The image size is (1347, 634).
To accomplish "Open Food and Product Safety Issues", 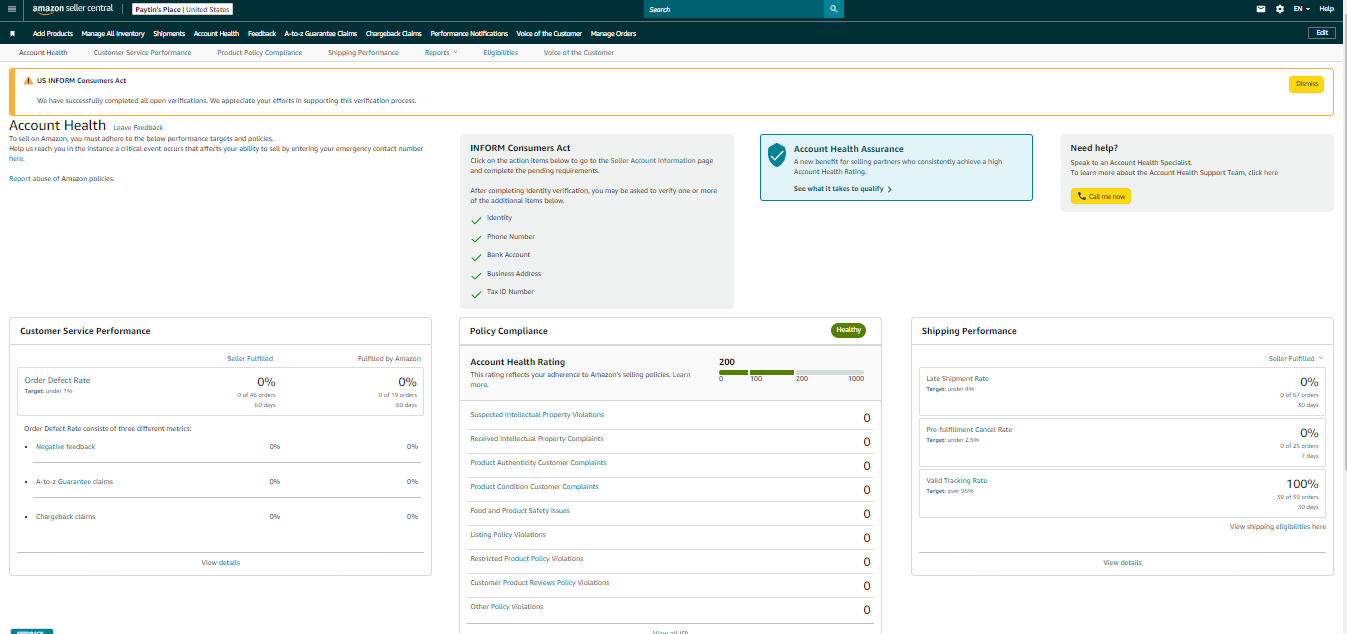I will [520, 511].
